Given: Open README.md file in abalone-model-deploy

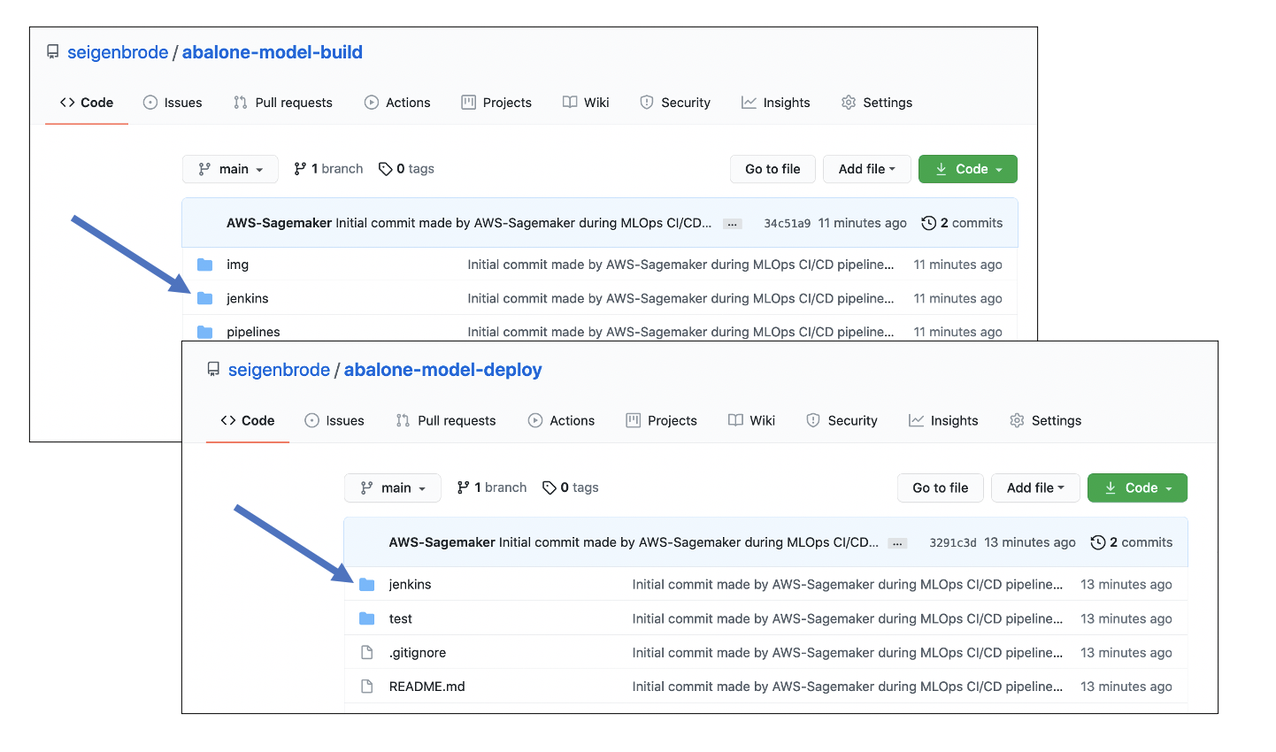Looking at the screenshot, I should (427, 687).
